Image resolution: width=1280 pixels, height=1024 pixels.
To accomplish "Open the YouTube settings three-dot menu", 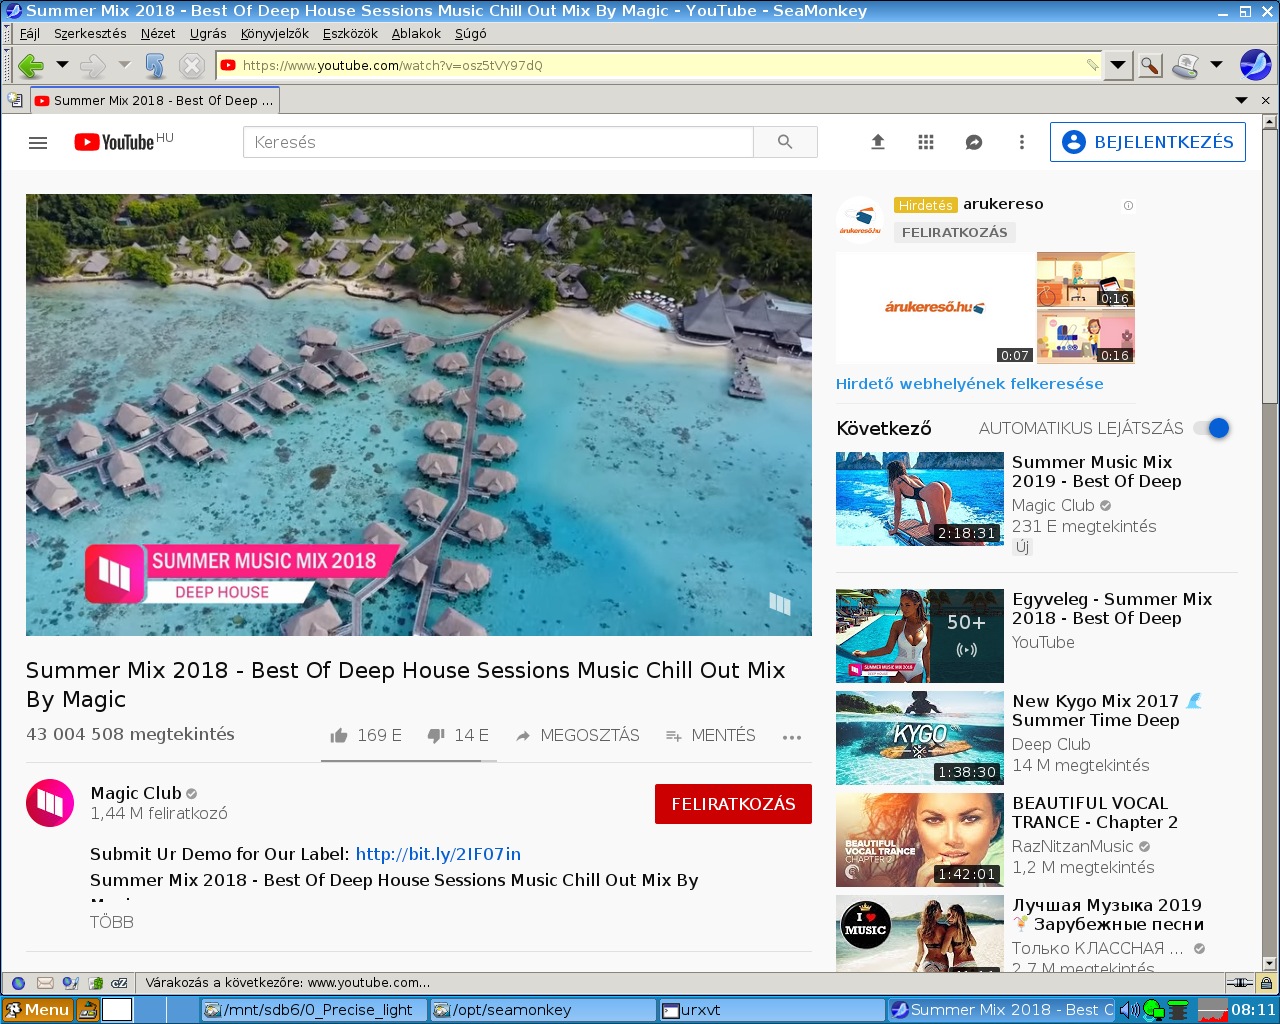I will pyautogui.click(x=1021, y=142).
